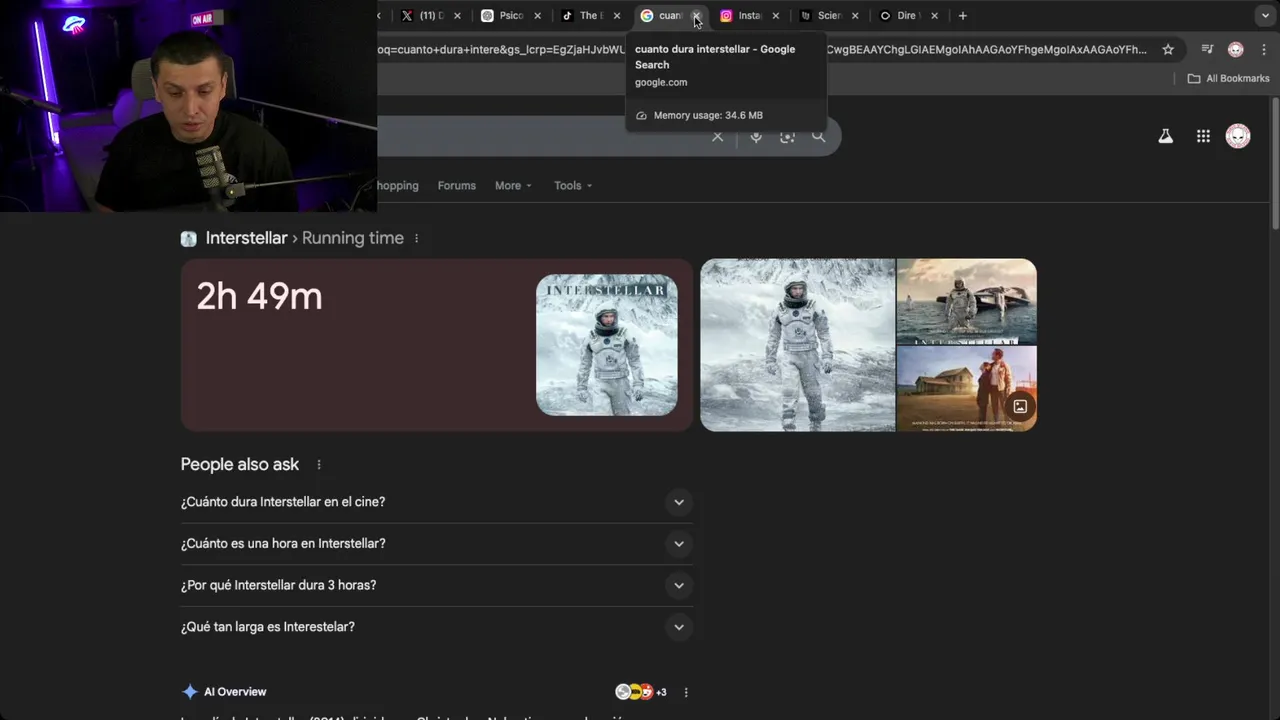Bookmark this page with star icon

coord(1168,49)
